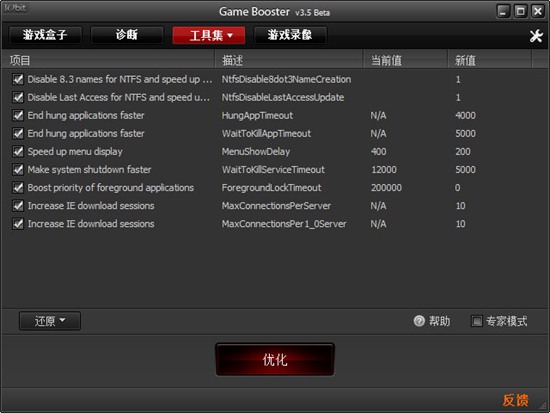Sort by 项目 column header
This screenshot has width=550, height=413.
[x=108, y=60]
